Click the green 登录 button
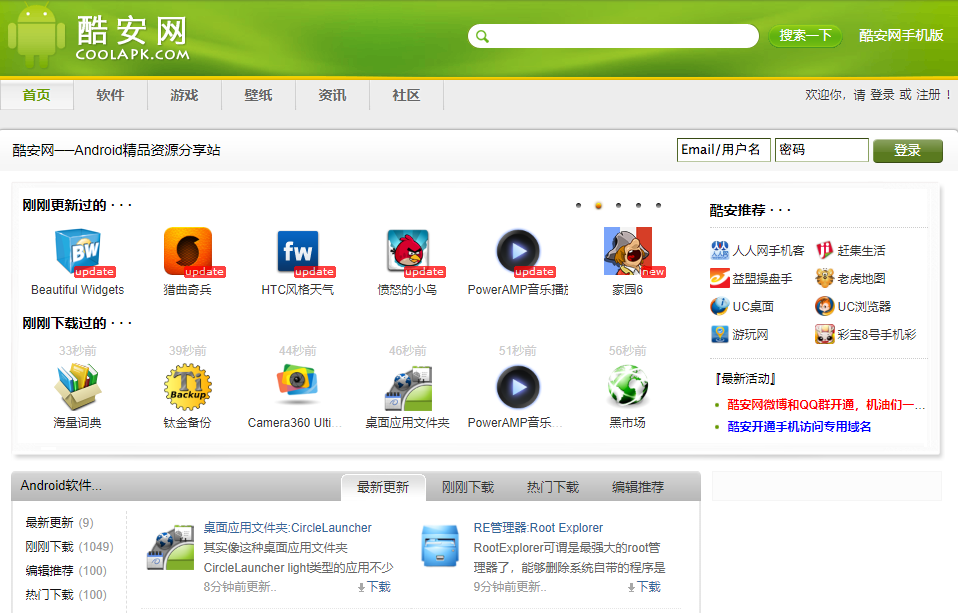This screenshot has width=958, height=613. coord(907,150)
